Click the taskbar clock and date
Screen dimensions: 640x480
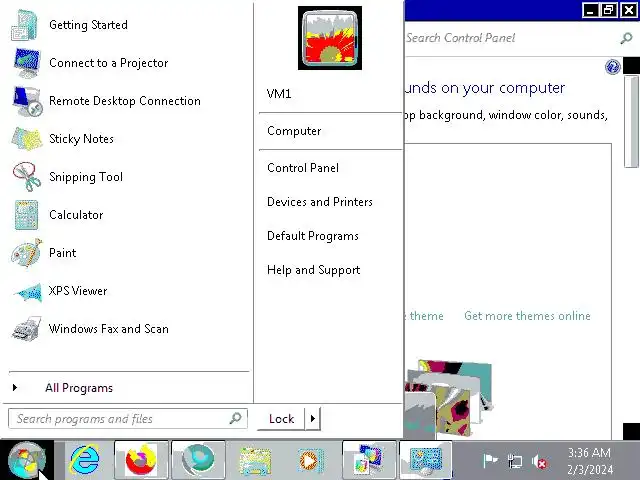[x=590, y=461]
